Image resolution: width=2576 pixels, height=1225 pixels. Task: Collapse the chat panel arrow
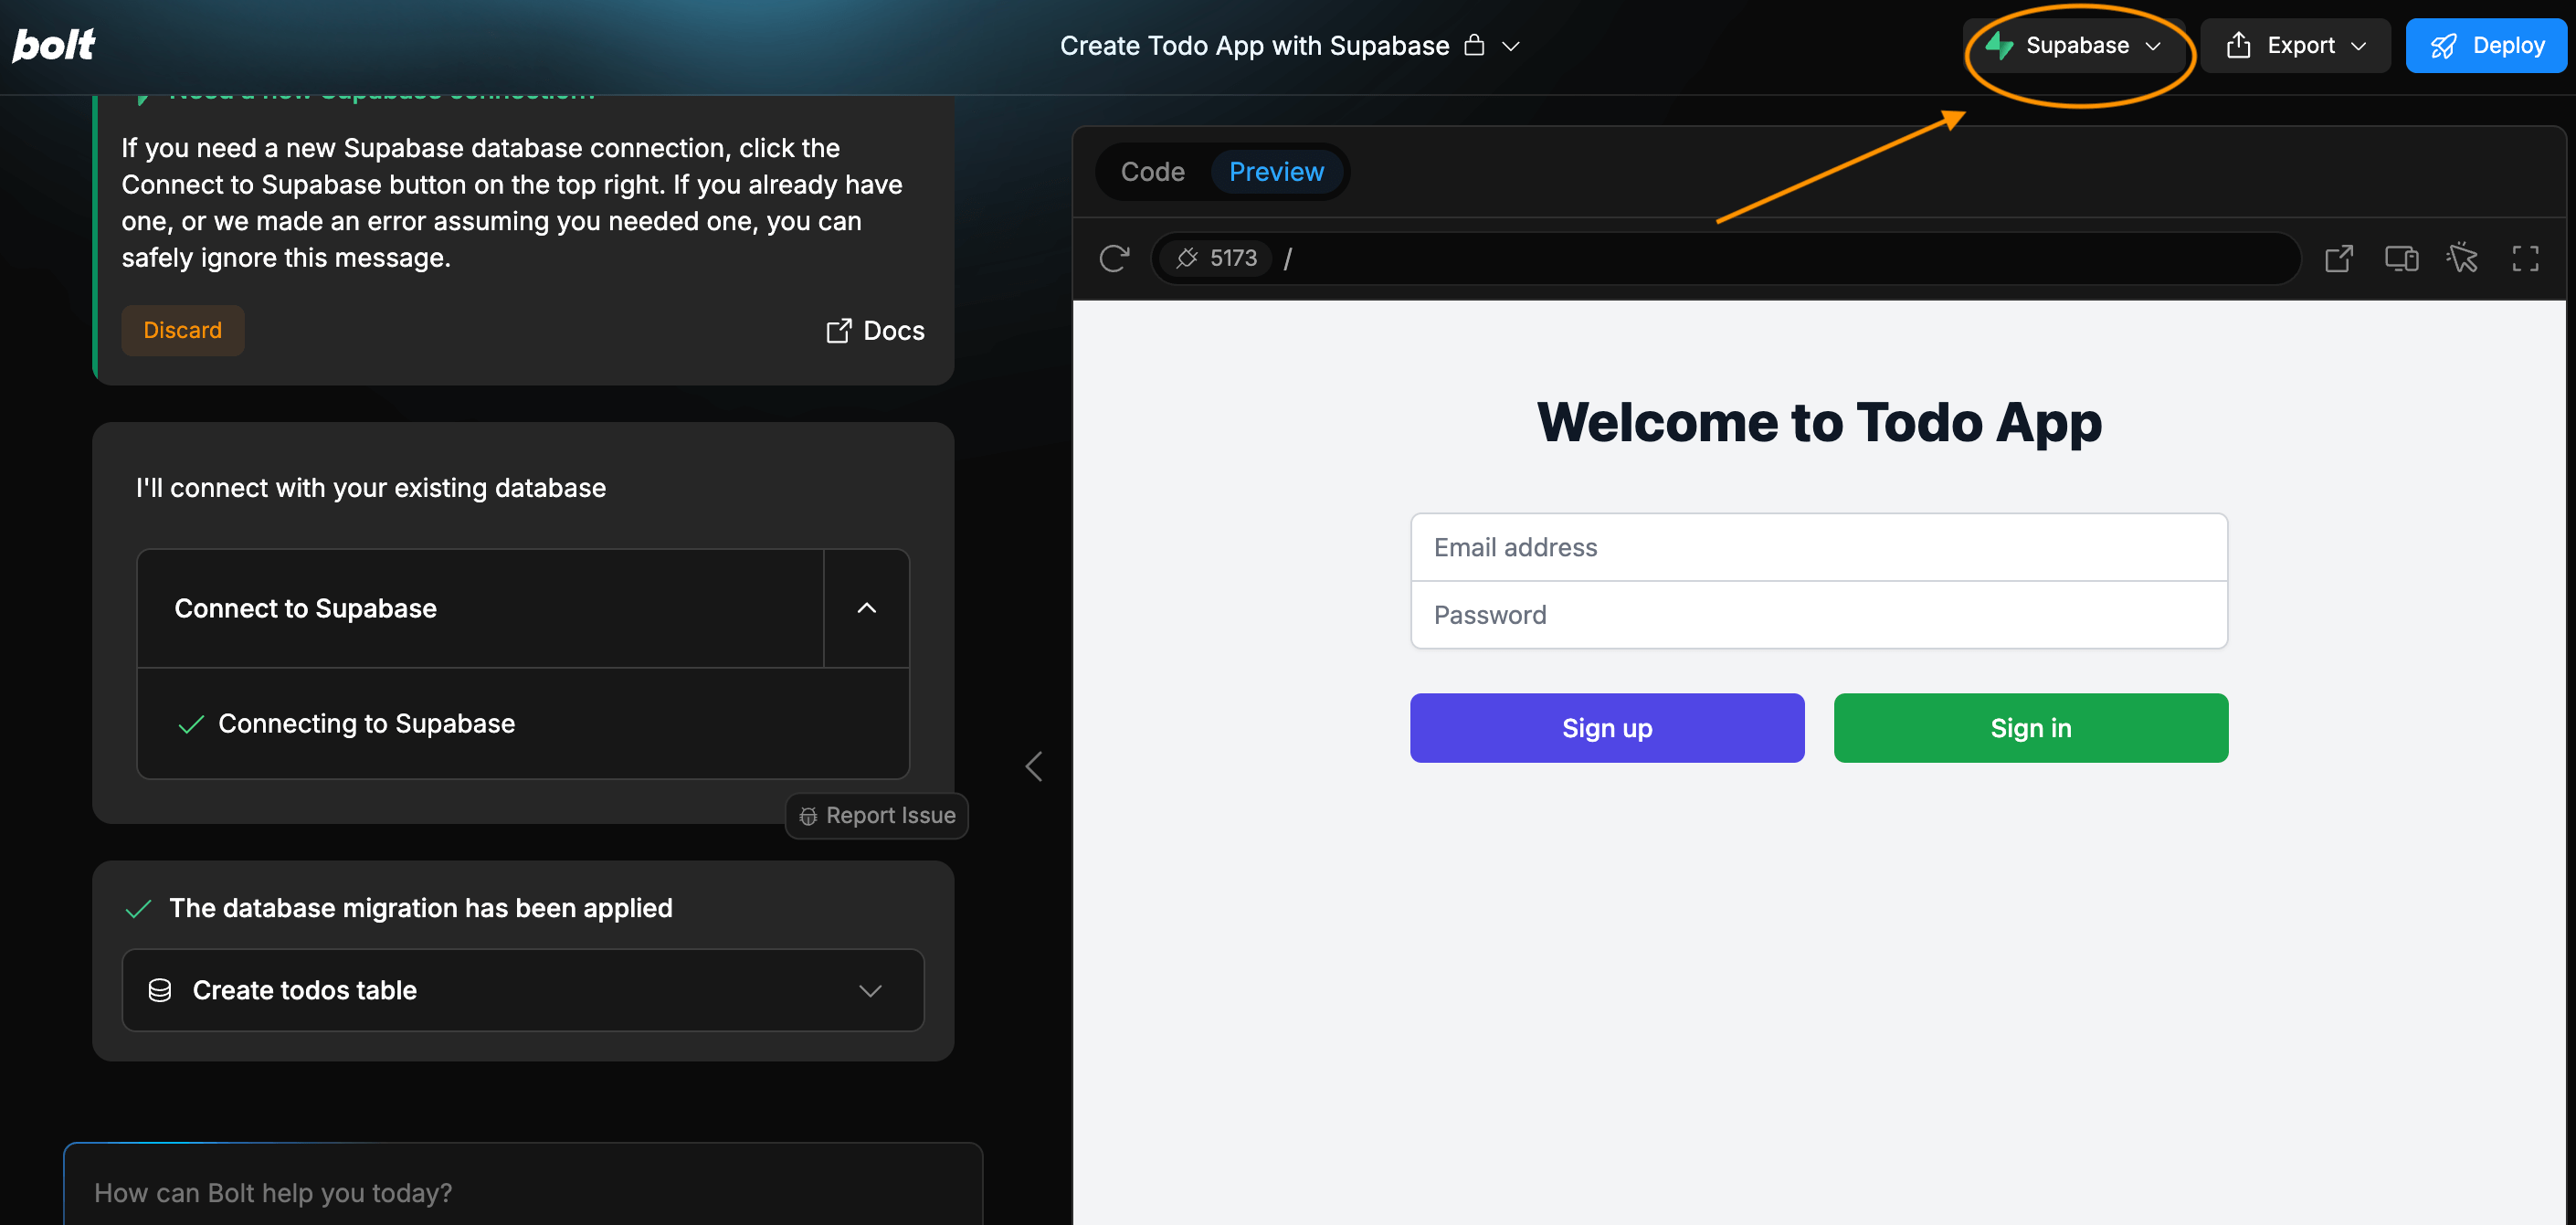1034,767
